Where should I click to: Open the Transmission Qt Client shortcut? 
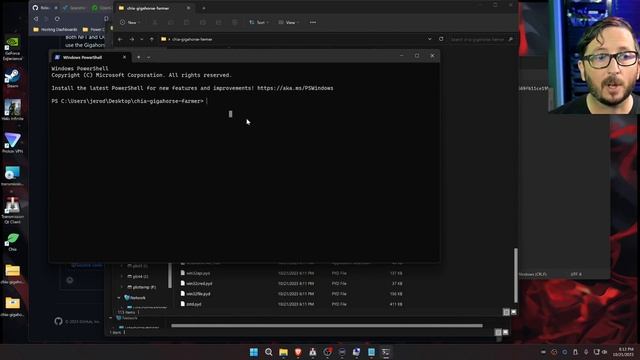(x=12, y=210)
